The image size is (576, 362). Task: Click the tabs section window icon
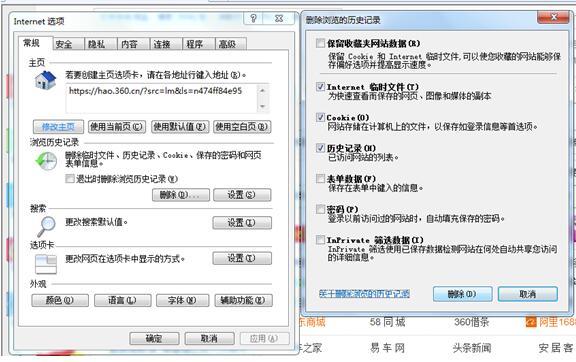coord(46,265)
